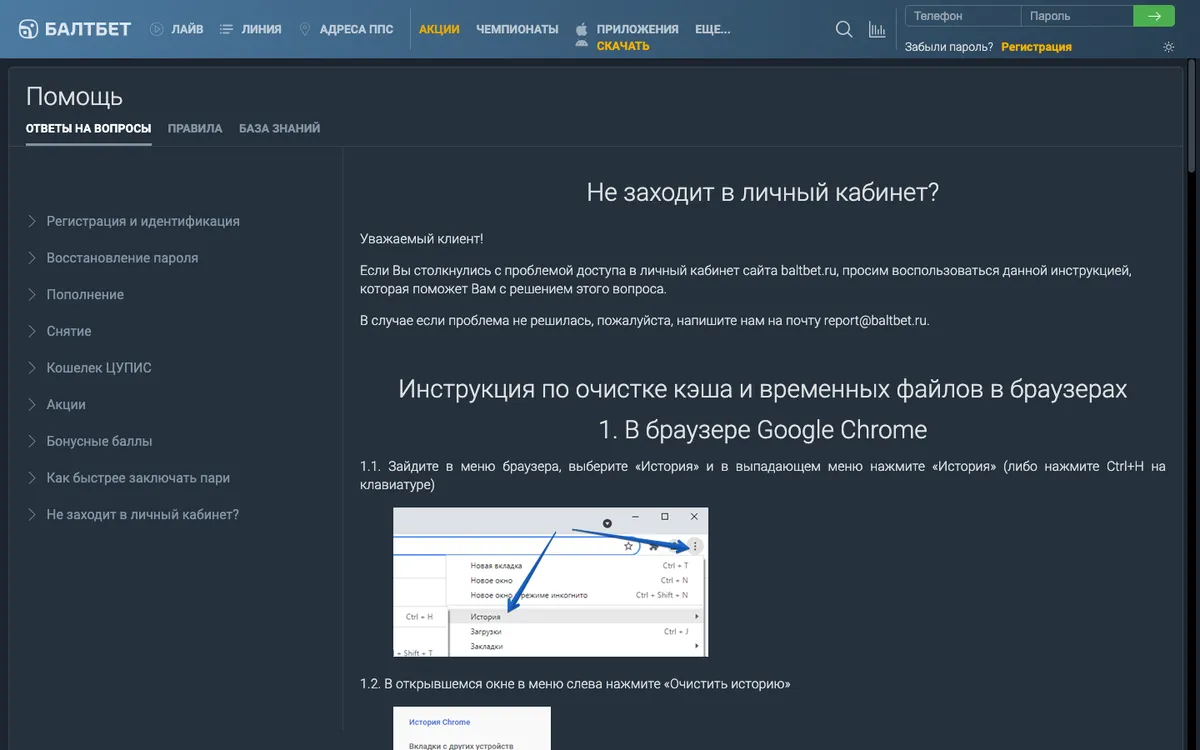Click the Android app icon
The height and width of the screenshot is (750, 1200).
(x=582, y=44)
